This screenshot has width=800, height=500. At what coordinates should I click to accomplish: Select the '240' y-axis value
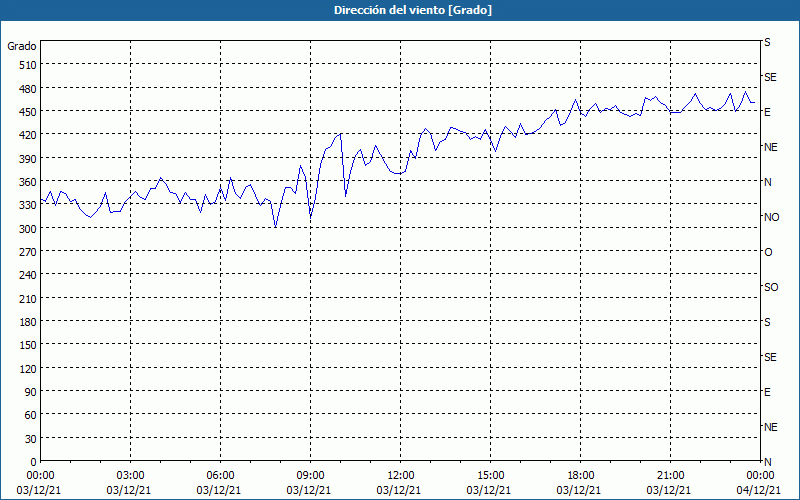[28, 276]
